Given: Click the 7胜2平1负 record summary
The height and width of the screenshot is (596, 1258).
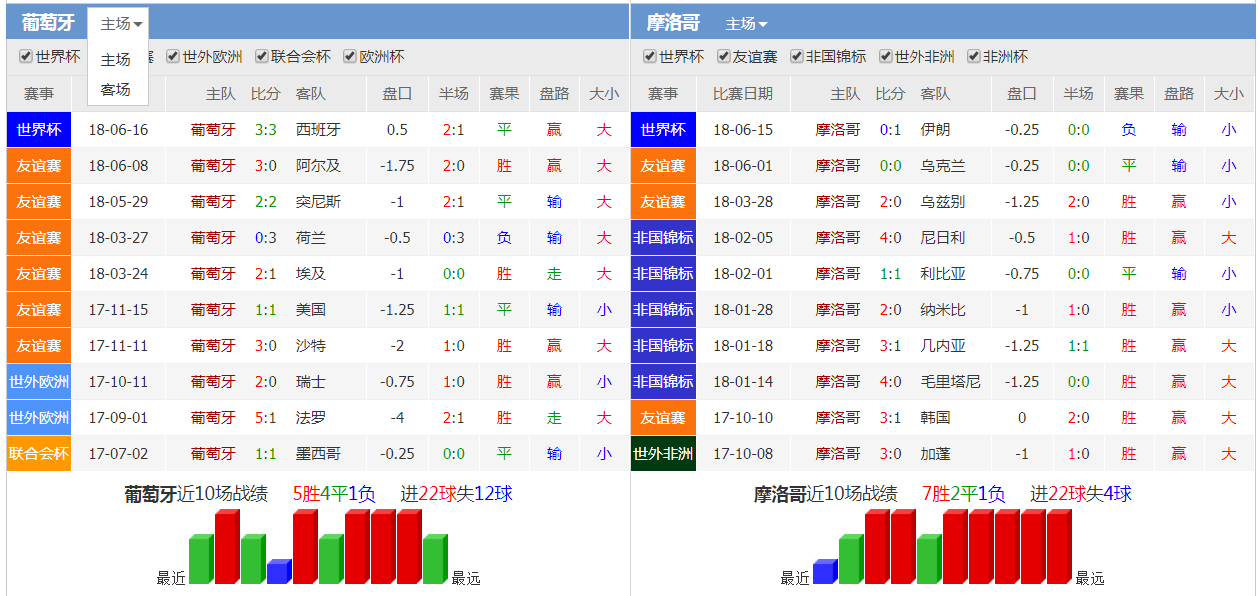Looking at the screenshot, I should coord(964,494).
